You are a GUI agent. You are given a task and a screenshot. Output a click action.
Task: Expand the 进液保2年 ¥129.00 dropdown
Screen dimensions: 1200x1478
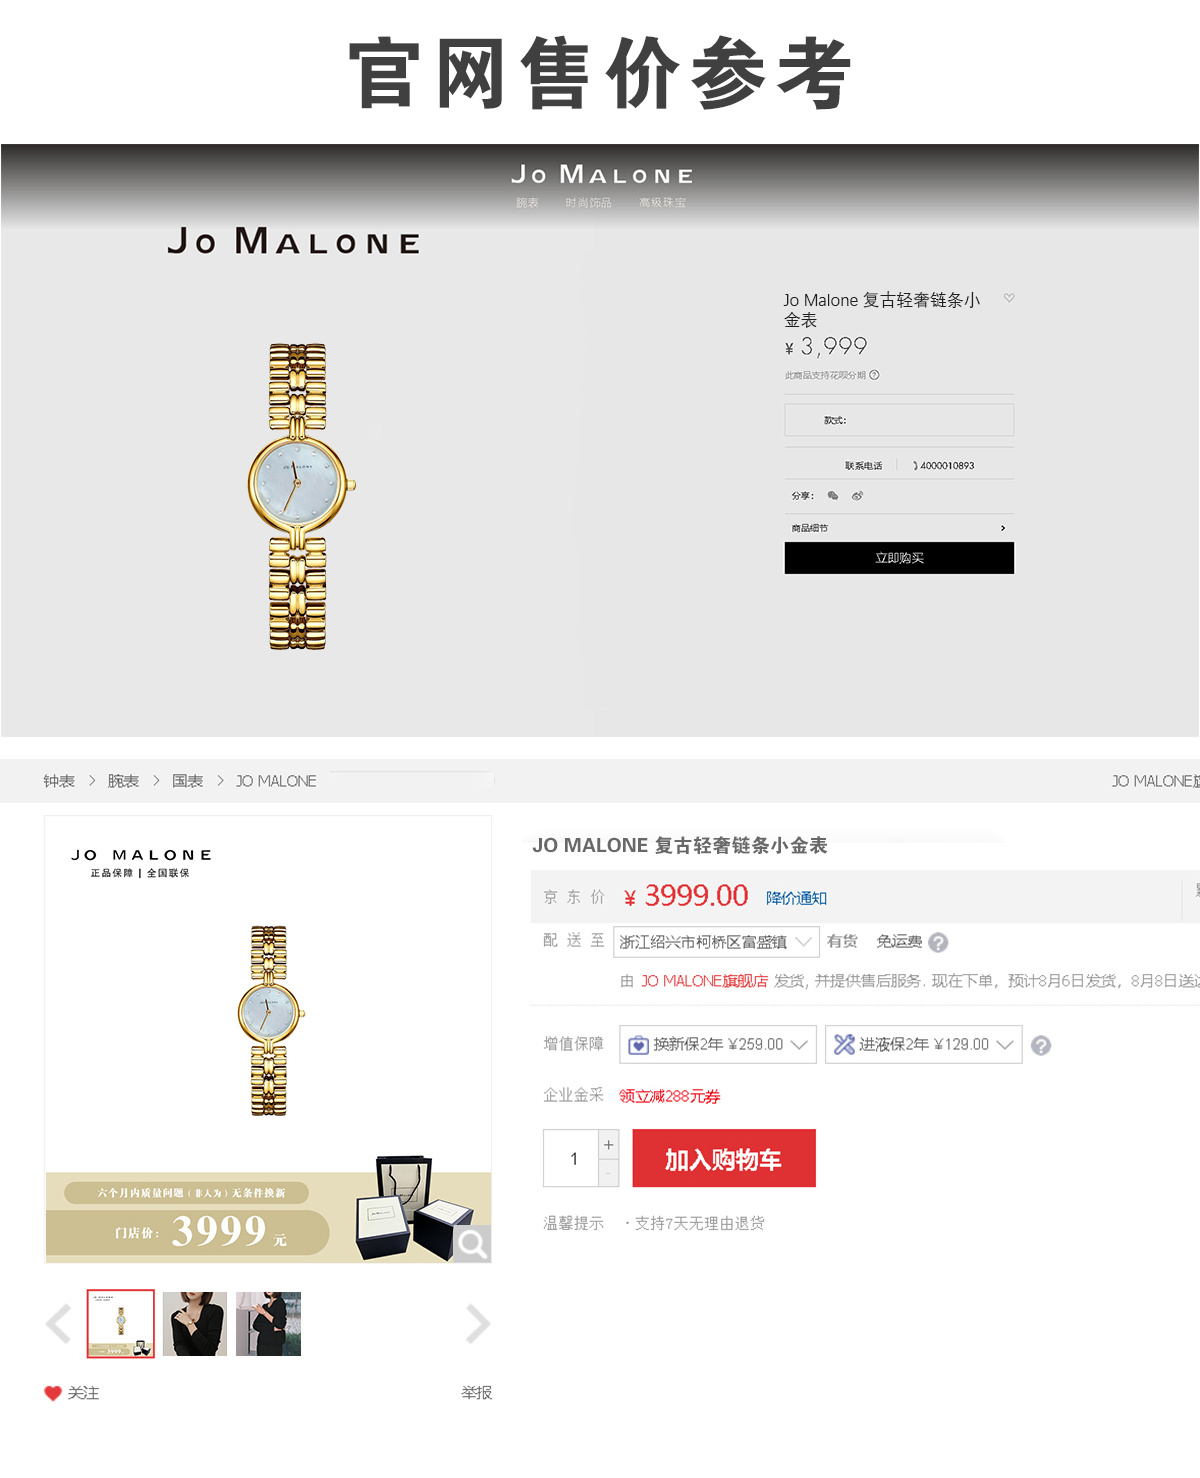pyautogui.click(x=923, y=1044)
